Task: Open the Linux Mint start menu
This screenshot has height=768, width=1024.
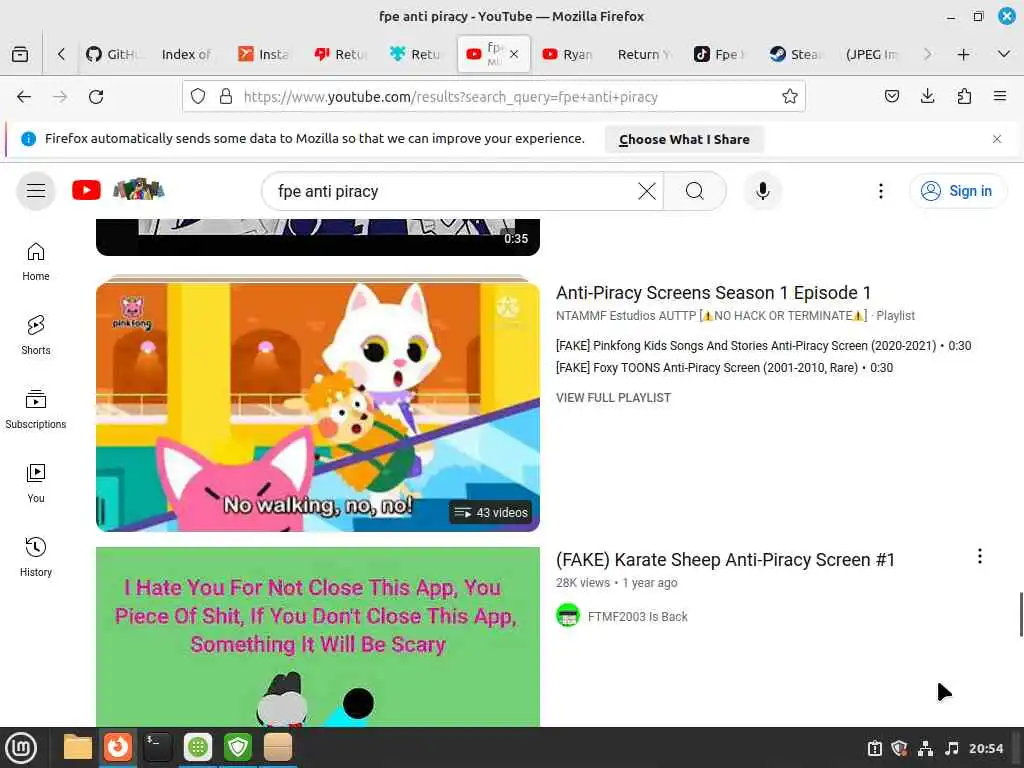Action: [x=20, y=747]
